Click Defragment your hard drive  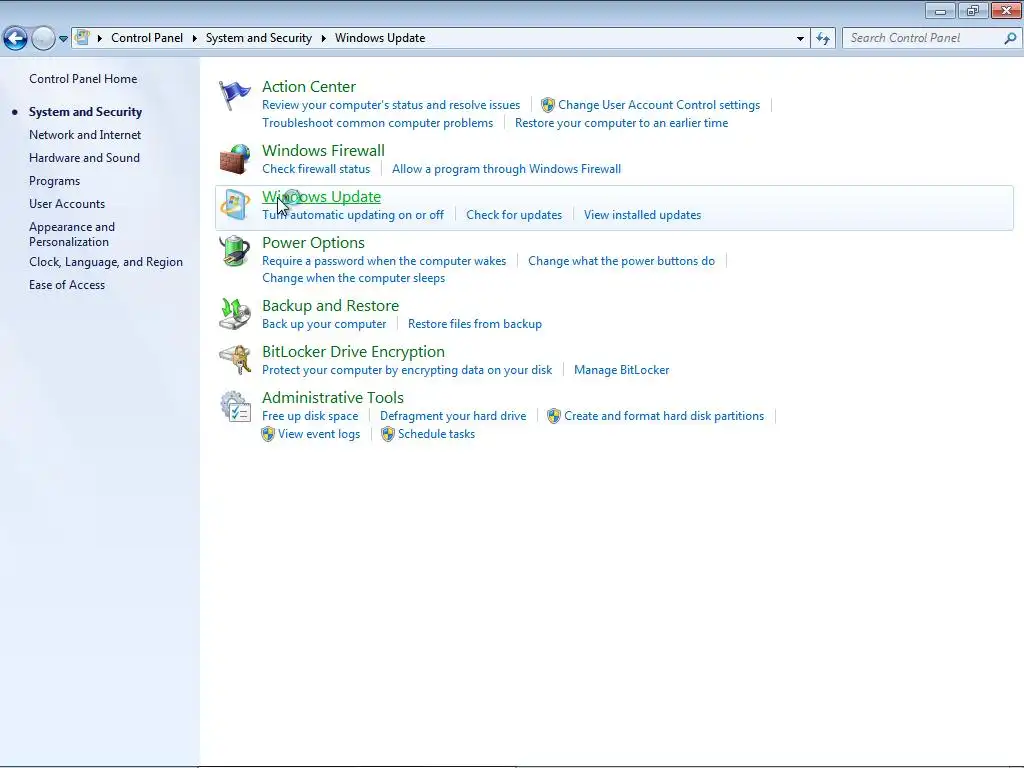pyautogui.click(x=453, y=416)
